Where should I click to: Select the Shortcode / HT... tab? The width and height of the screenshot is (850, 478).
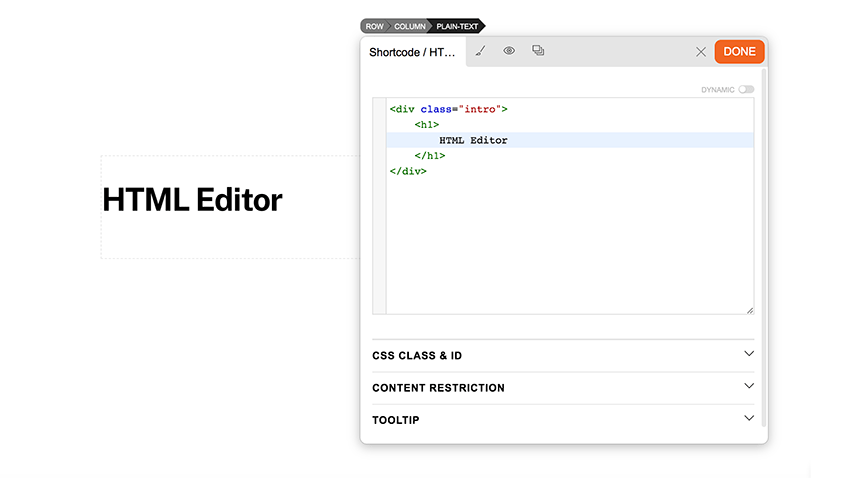tap(413, 52)
